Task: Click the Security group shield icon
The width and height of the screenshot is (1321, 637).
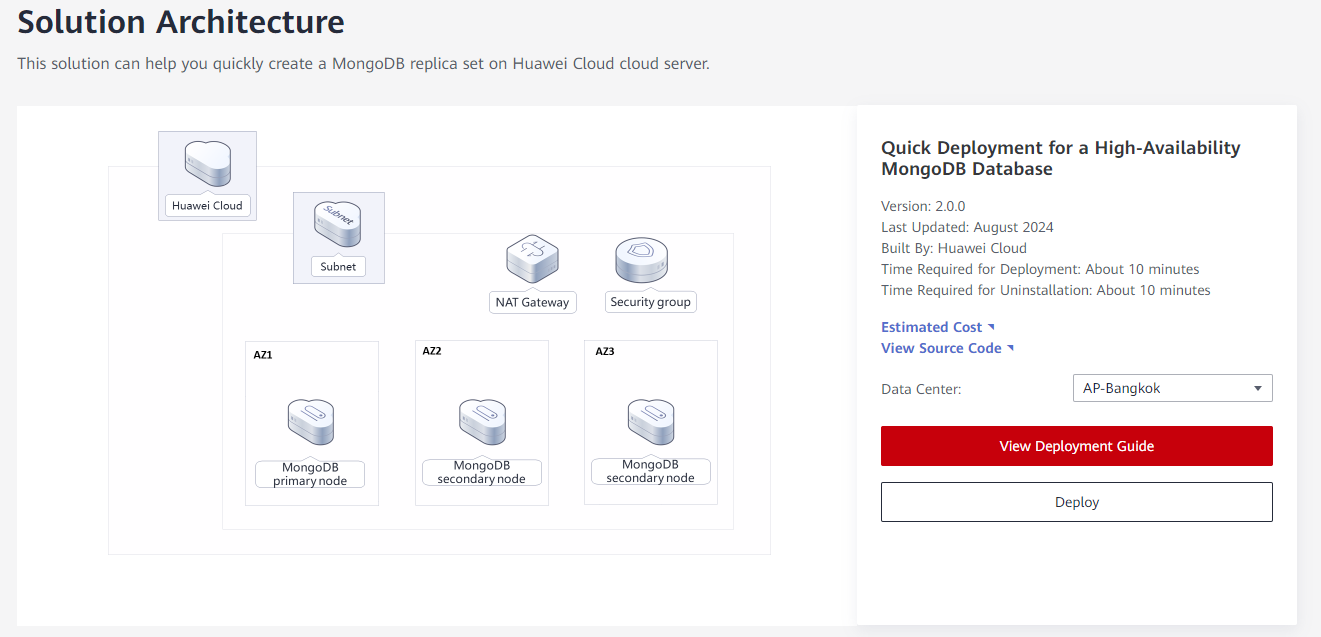Action: pyautogui.click(x=641, y=261)
